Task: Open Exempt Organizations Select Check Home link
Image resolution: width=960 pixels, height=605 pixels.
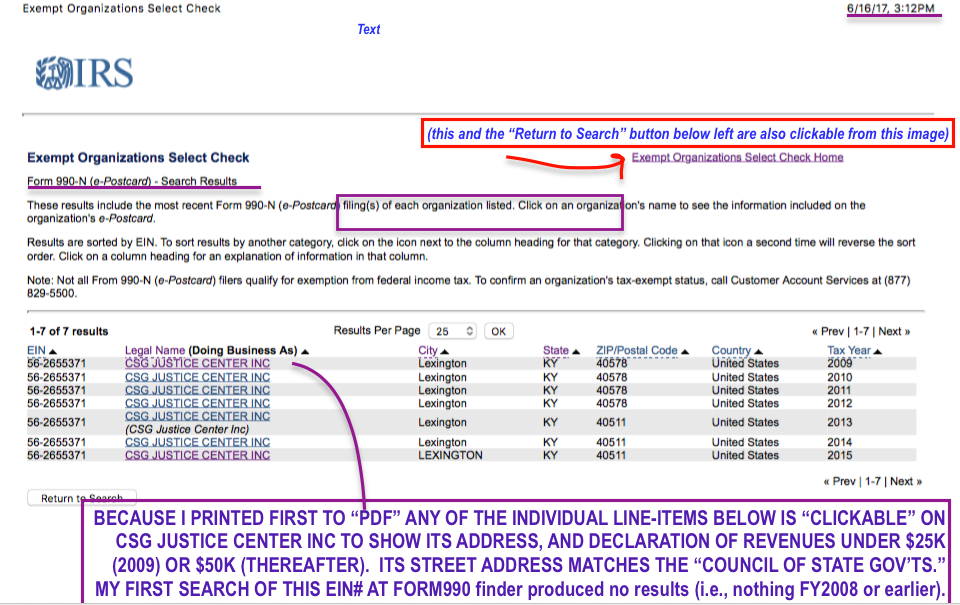Action: pos(737,157)
